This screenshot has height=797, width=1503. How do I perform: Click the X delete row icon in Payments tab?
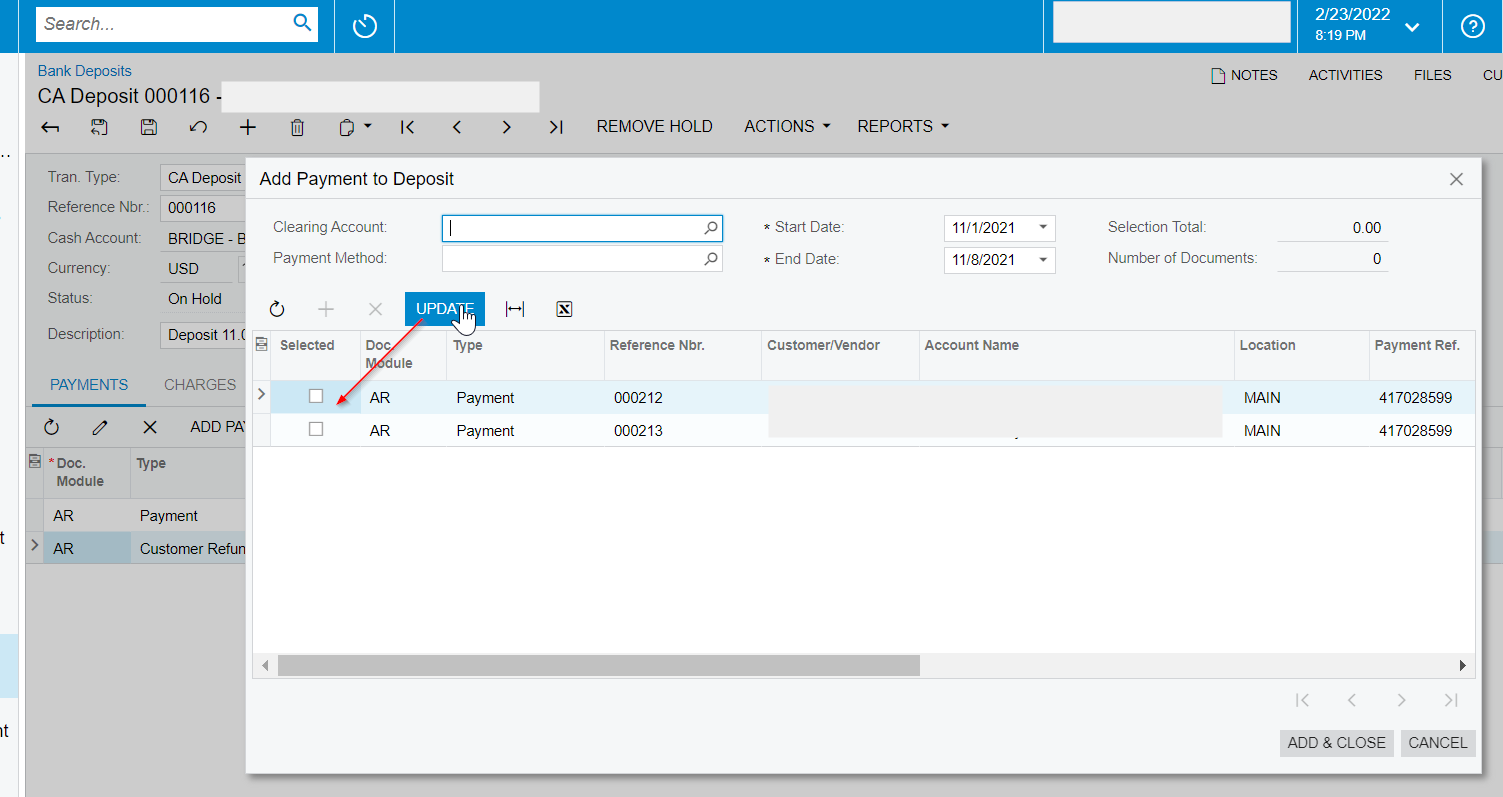150,427
